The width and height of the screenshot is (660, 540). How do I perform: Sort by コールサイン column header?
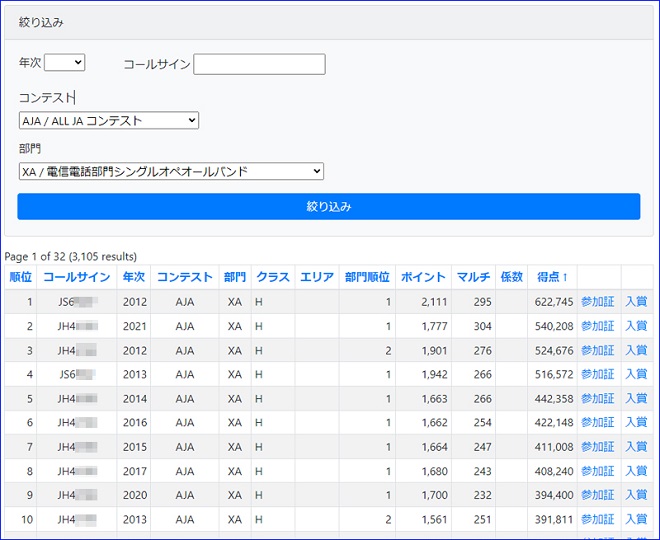click(x=76, y=277)
